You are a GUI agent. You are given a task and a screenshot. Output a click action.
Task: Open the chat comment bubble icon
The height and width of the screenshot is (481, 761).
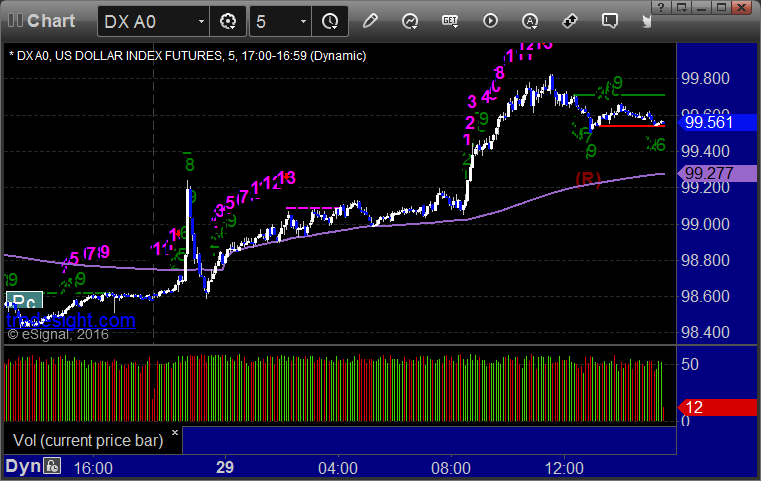click(x=610, y=21)
